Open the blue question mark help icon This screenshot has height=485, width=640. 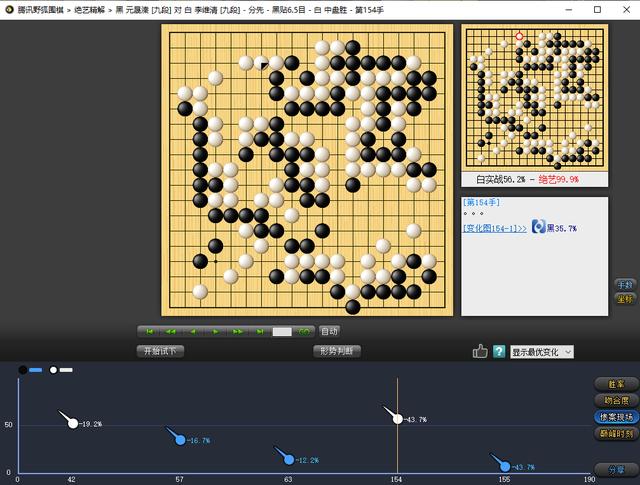pyautogui.click(x=499, y=352)
